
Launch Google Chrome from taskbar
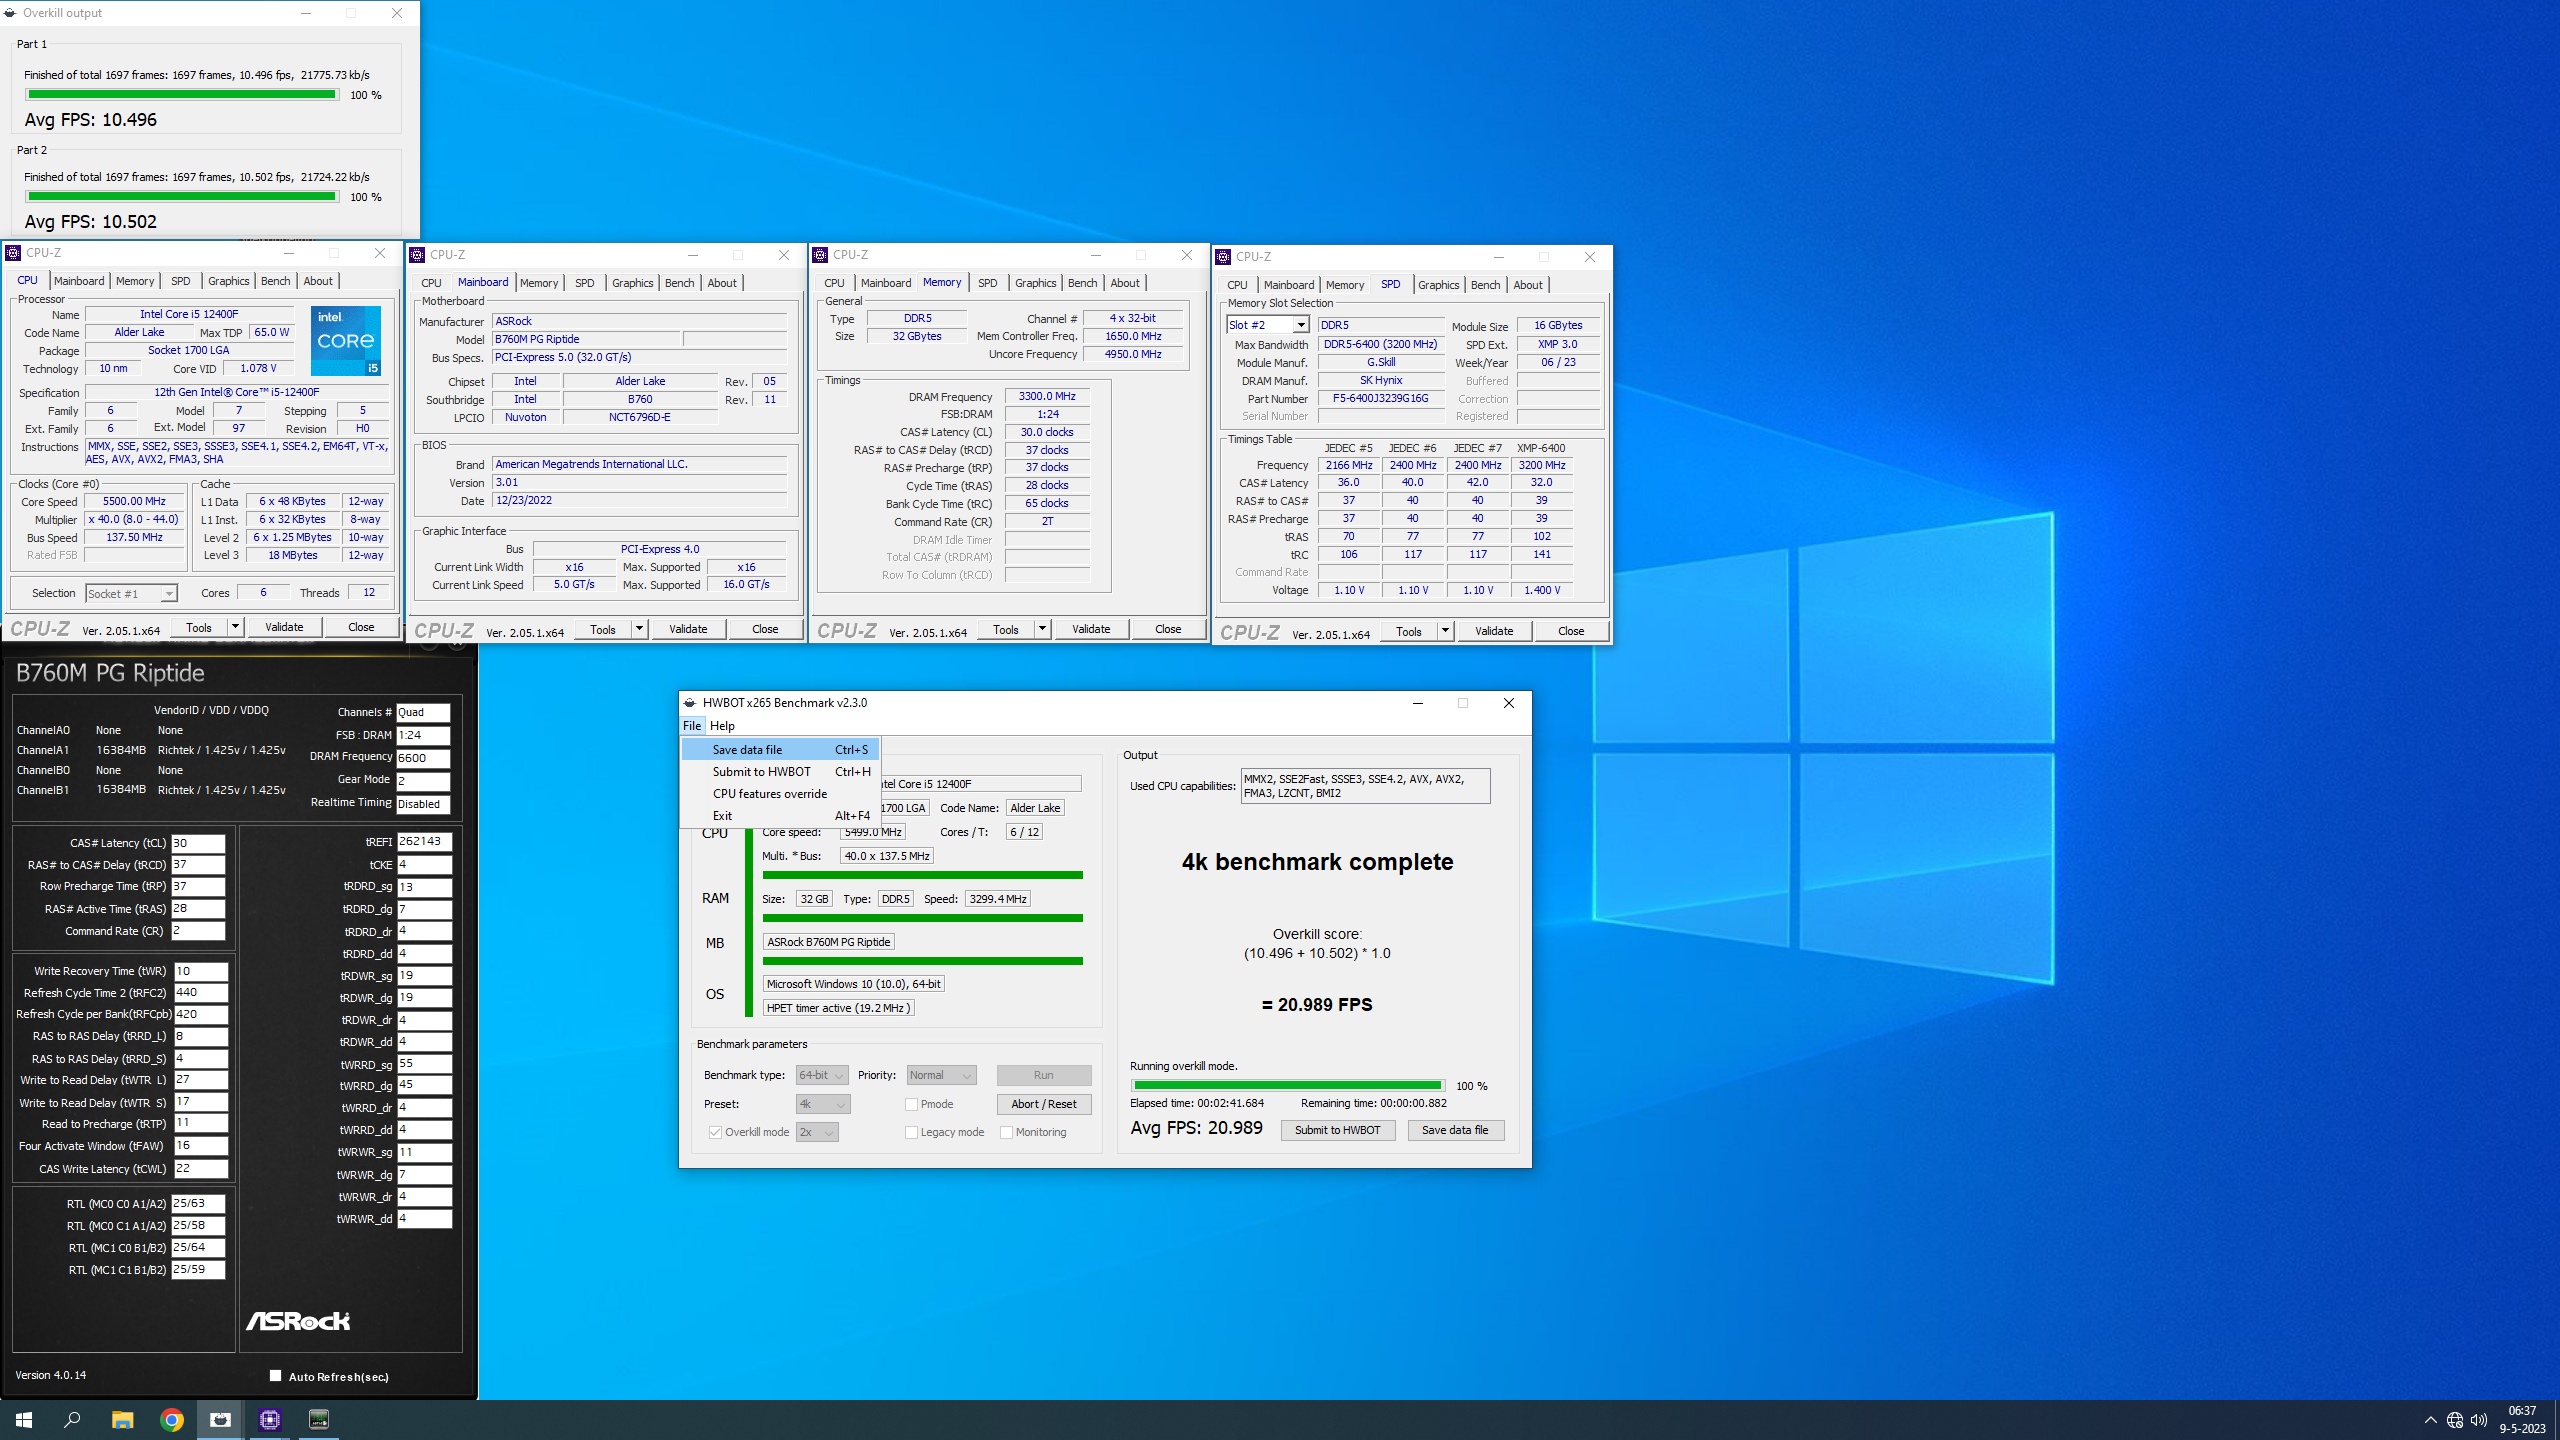tap(172, 1419)
